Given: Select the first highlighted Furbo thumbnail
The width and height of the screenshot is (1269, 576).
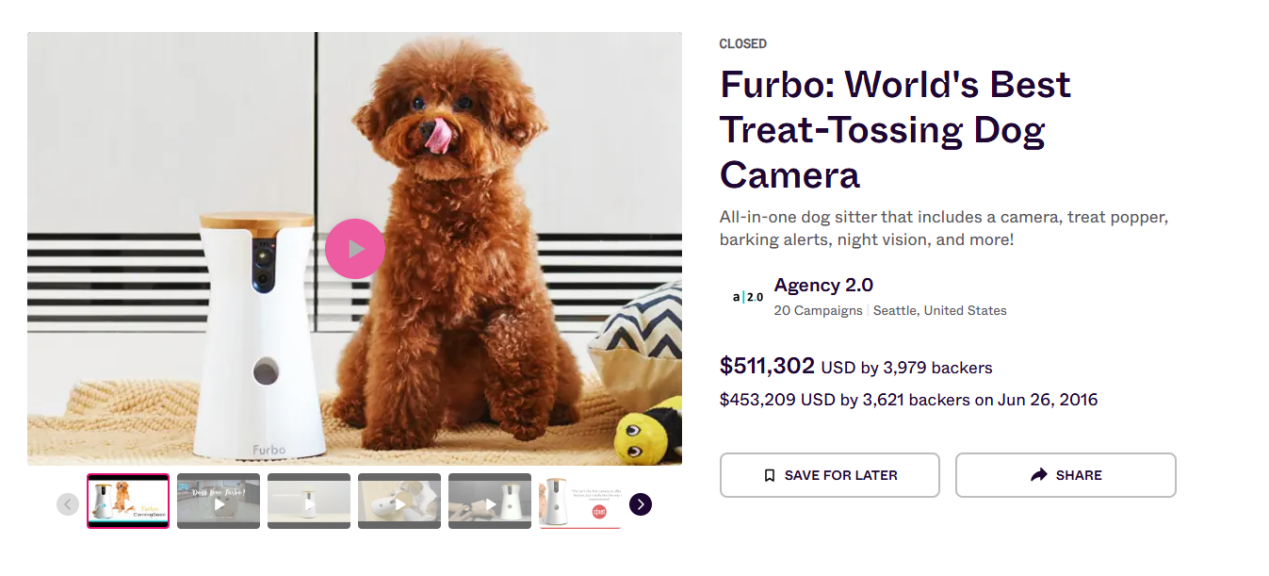Looking at the screenshot, I should point(128,501).
